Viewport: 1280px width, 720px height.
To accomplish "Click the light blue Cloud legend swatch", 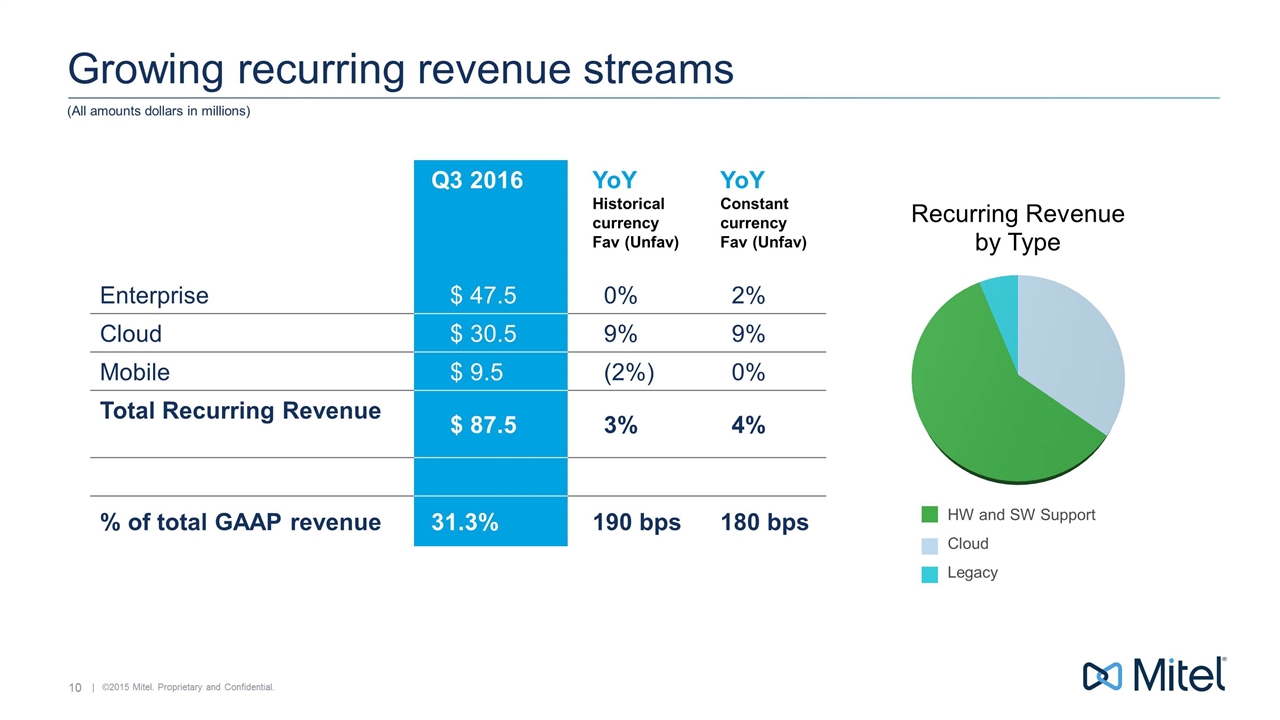I will point(930,545).
